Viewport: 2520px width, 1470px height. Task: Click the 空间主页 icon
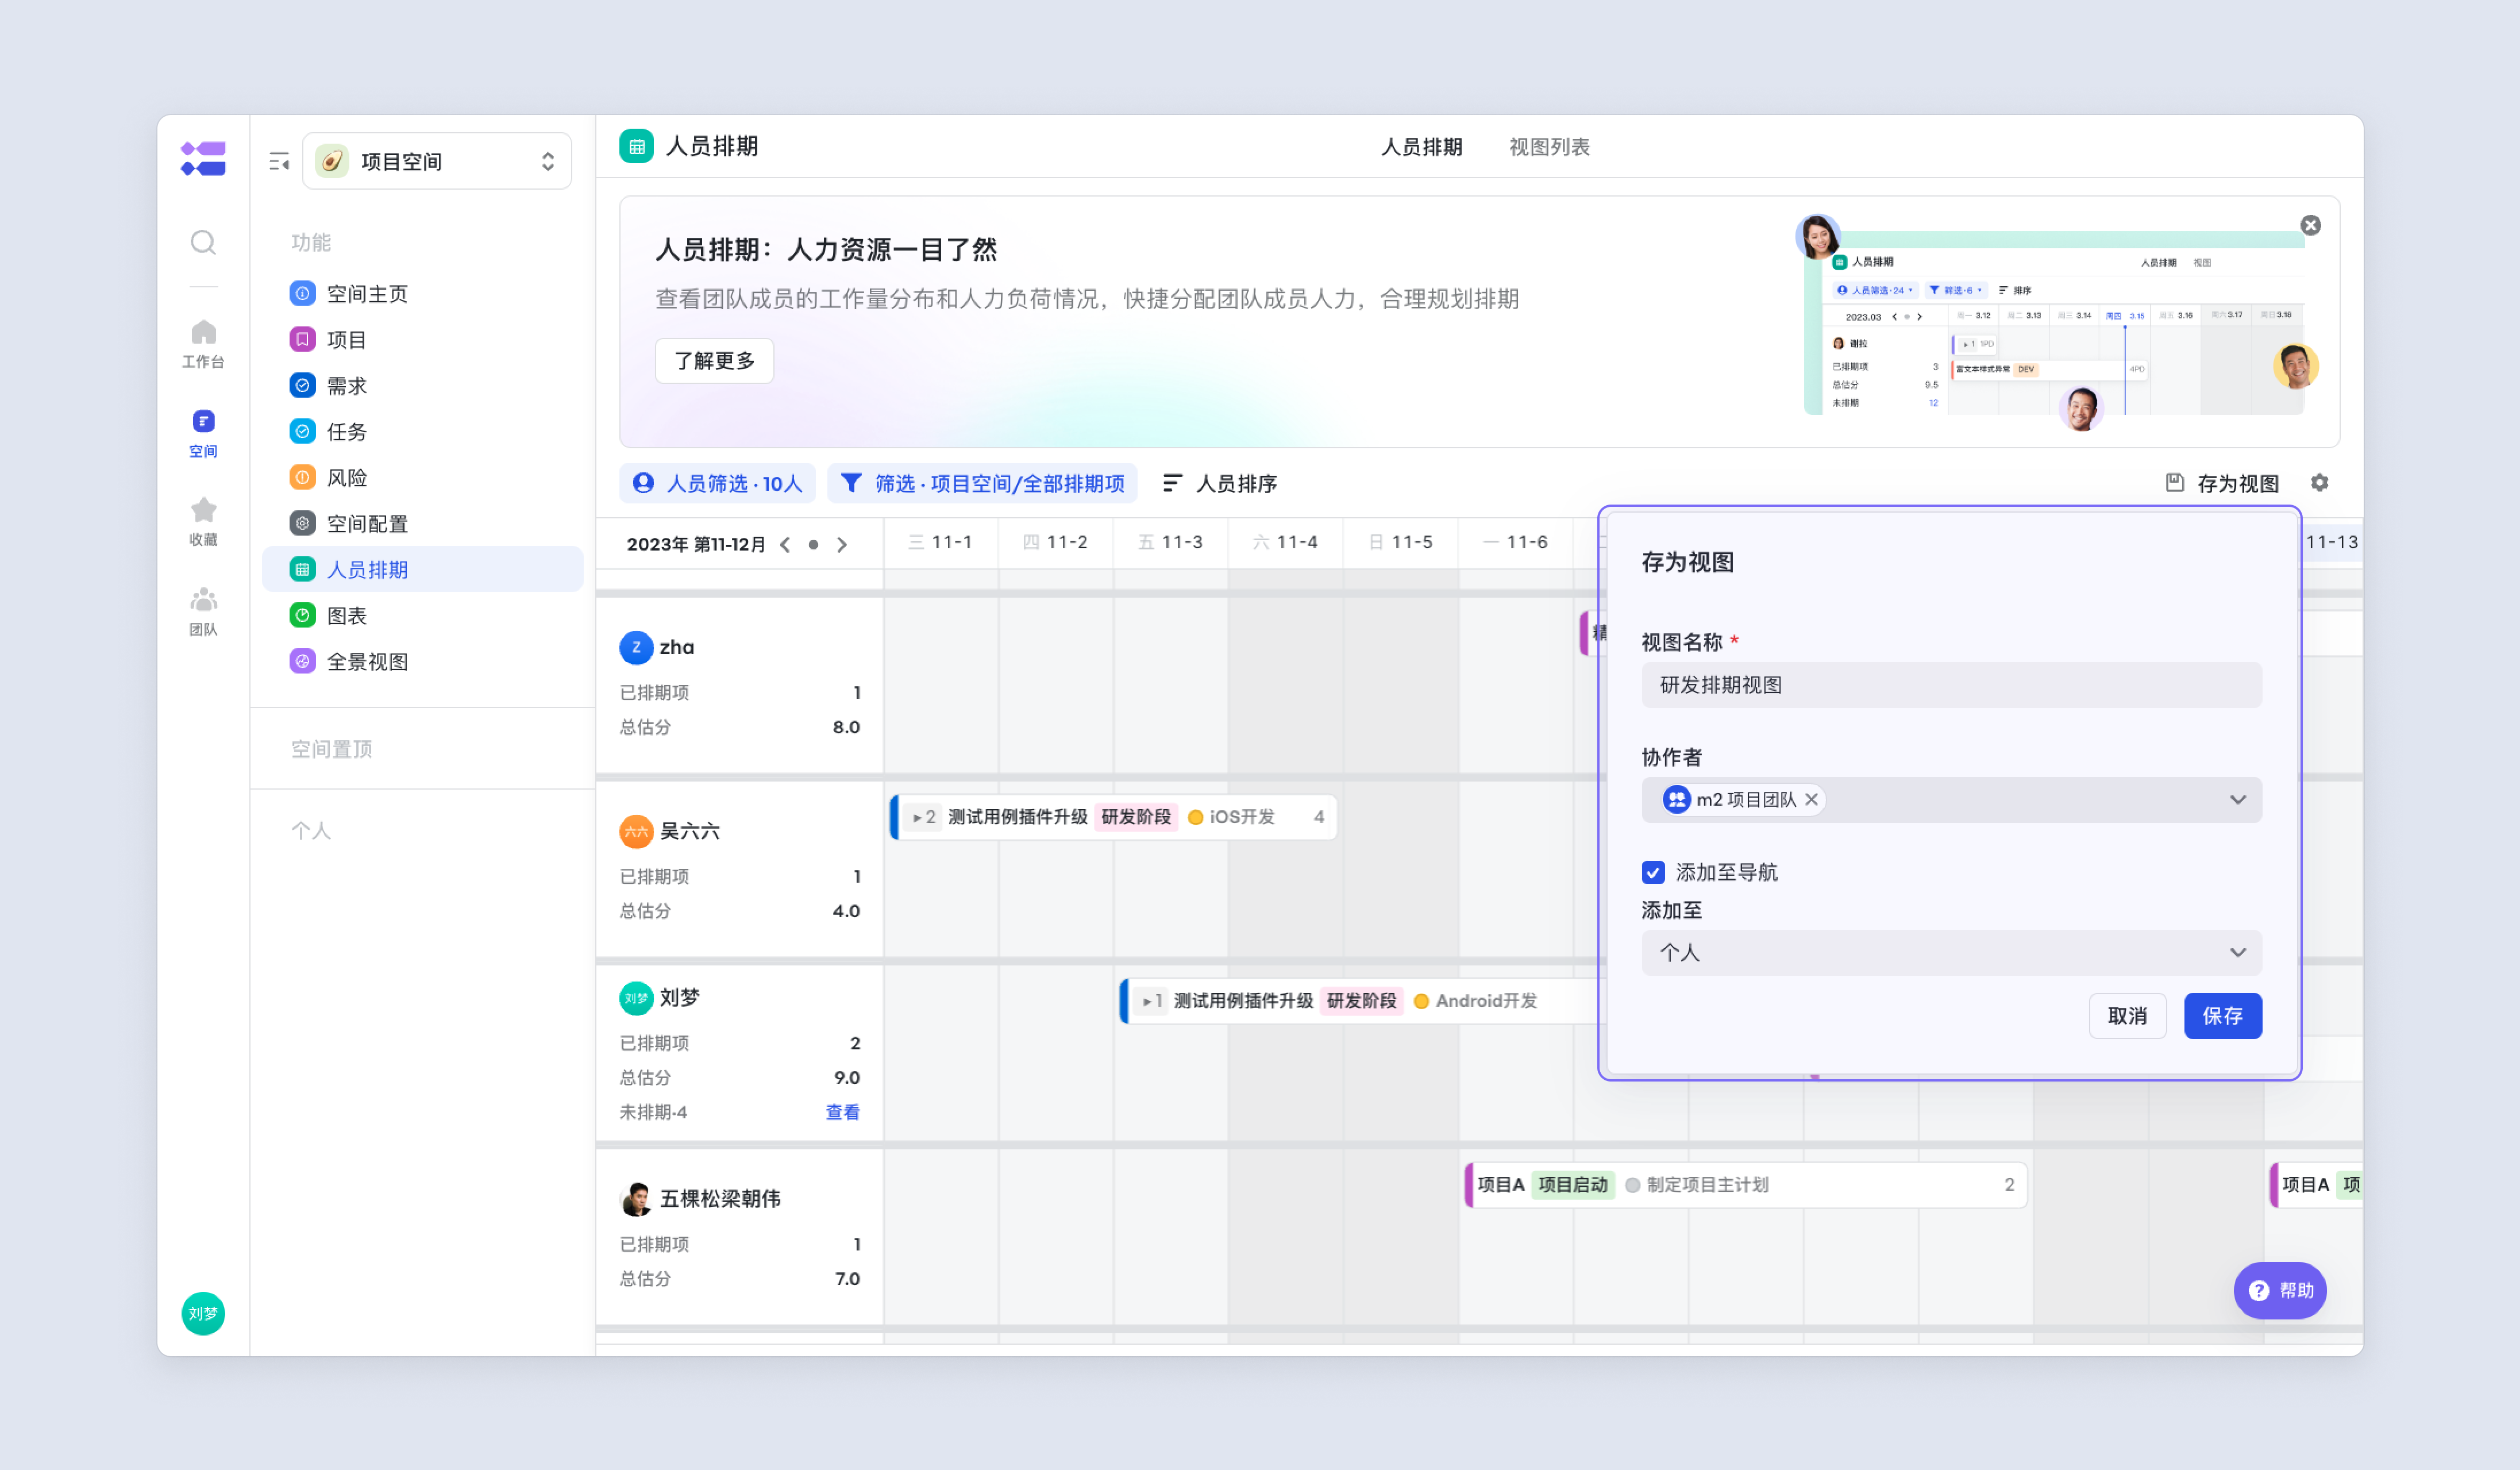(302, 293)
